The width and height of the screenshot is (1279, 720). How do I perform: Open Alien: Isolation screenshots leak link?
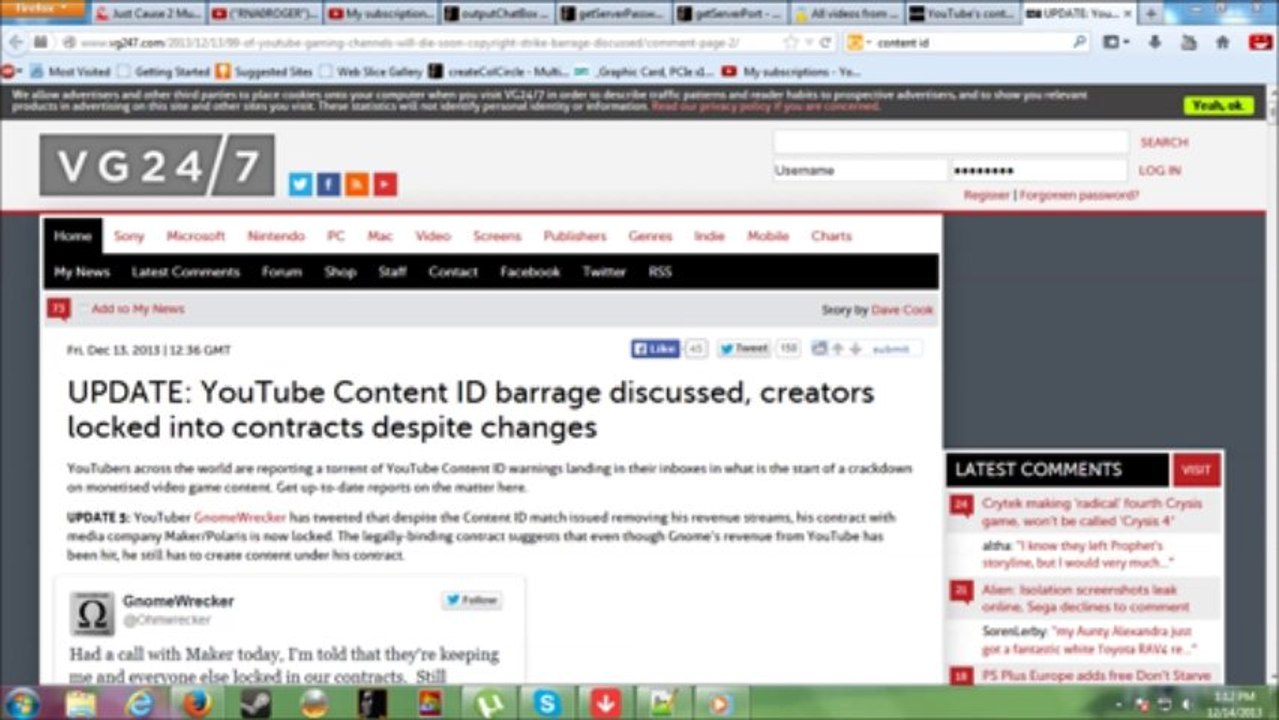pos(1085,598)
